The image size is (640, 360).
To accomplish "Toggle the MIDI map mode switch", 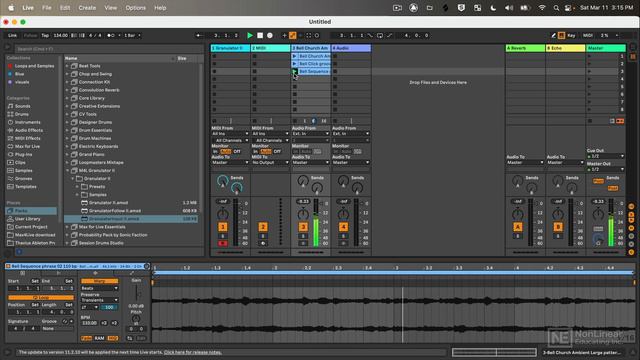I will click(588, 36).
